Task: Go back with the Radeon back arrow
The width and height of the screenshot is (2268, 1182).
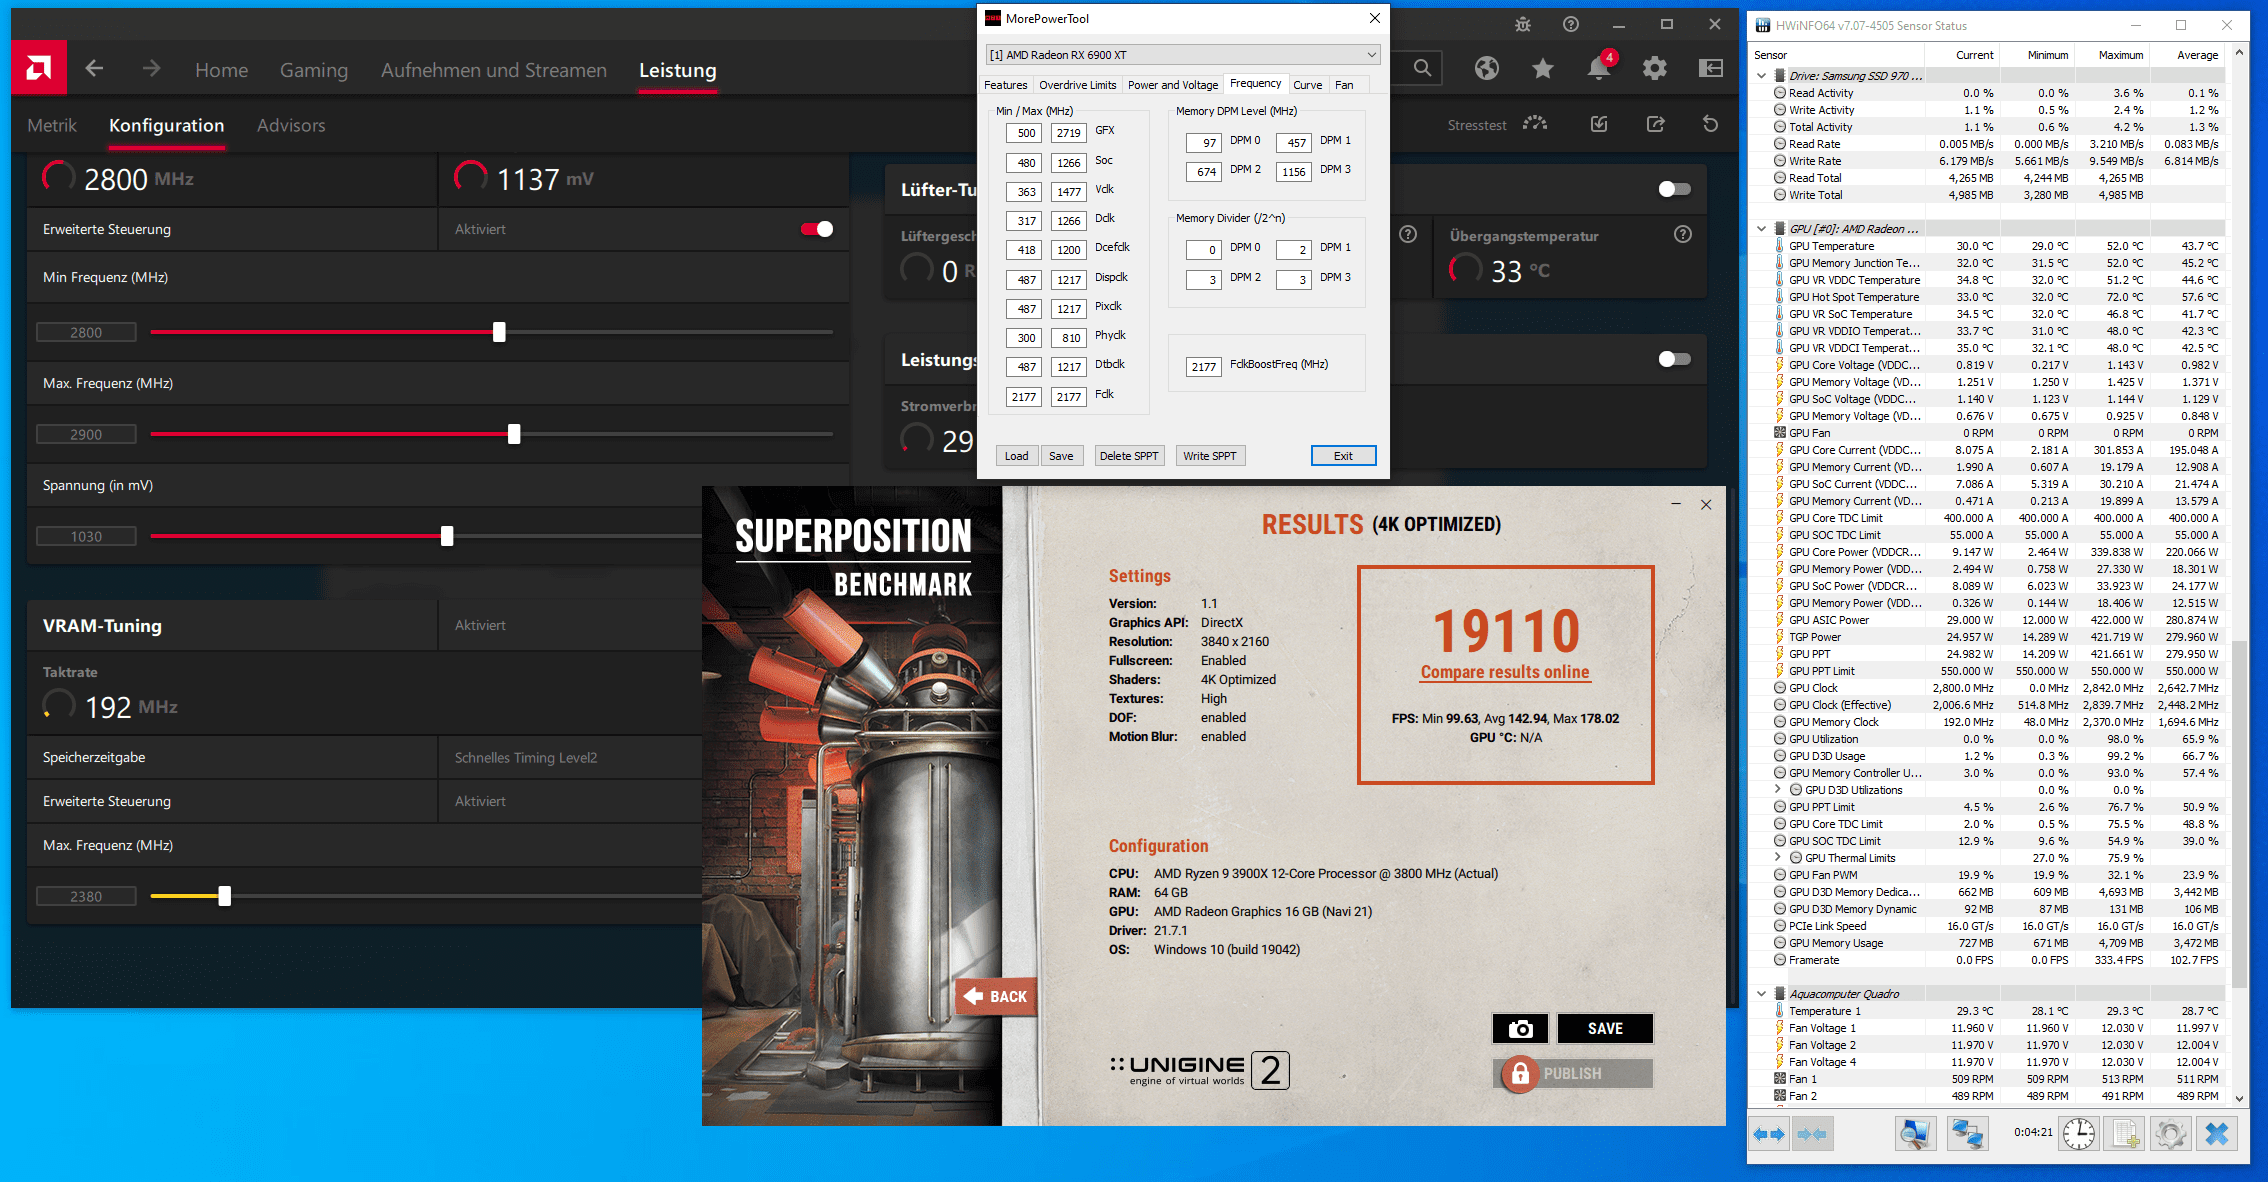Action: pyautogui.click(x=94, y=69)
